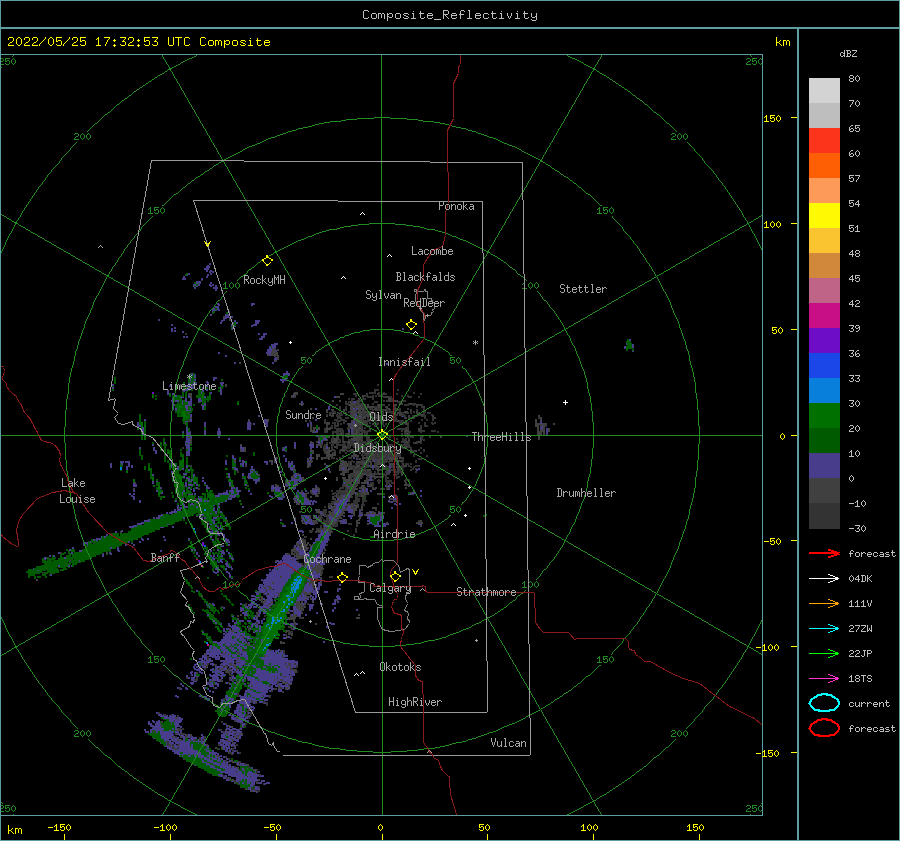The width and height of the screenshot is (900, 841).
Task: Click the Sundre city label
Action: 303,414
